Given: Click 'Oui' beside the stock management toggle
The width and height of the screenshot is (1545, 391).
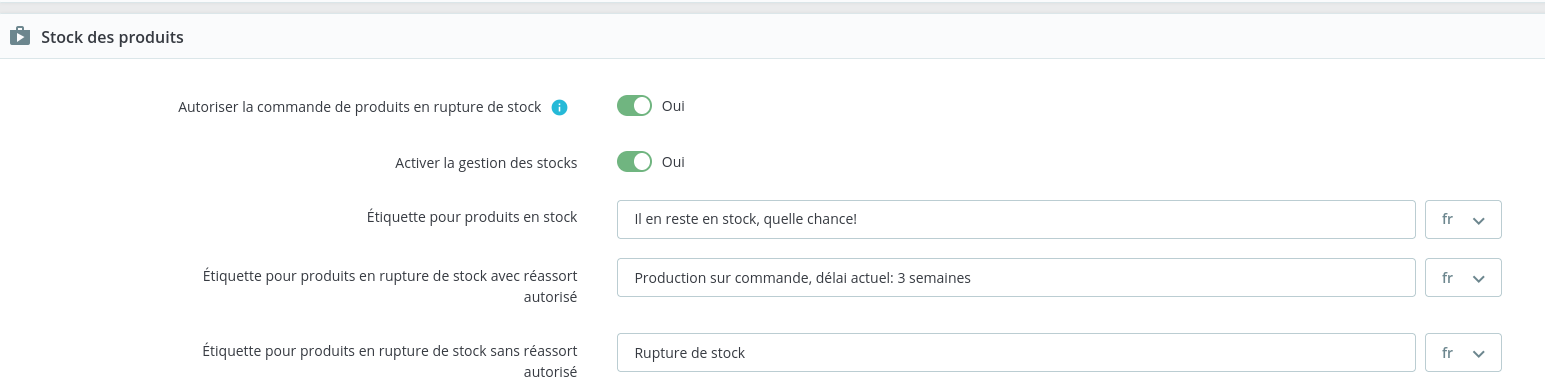Looking at the screenshot, I should pyautogui.click(x=673, y=162).
